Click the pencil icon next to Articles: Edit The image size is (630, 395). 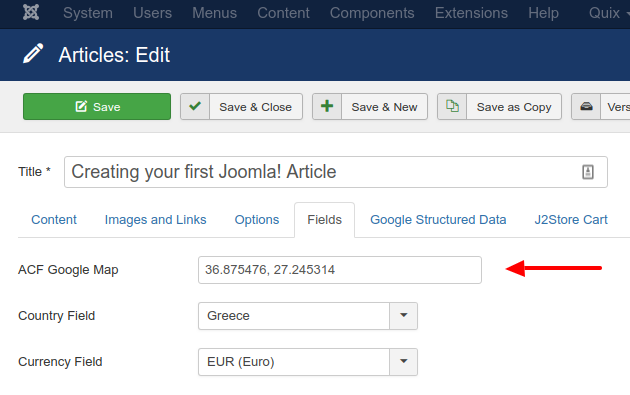[33, 54]
